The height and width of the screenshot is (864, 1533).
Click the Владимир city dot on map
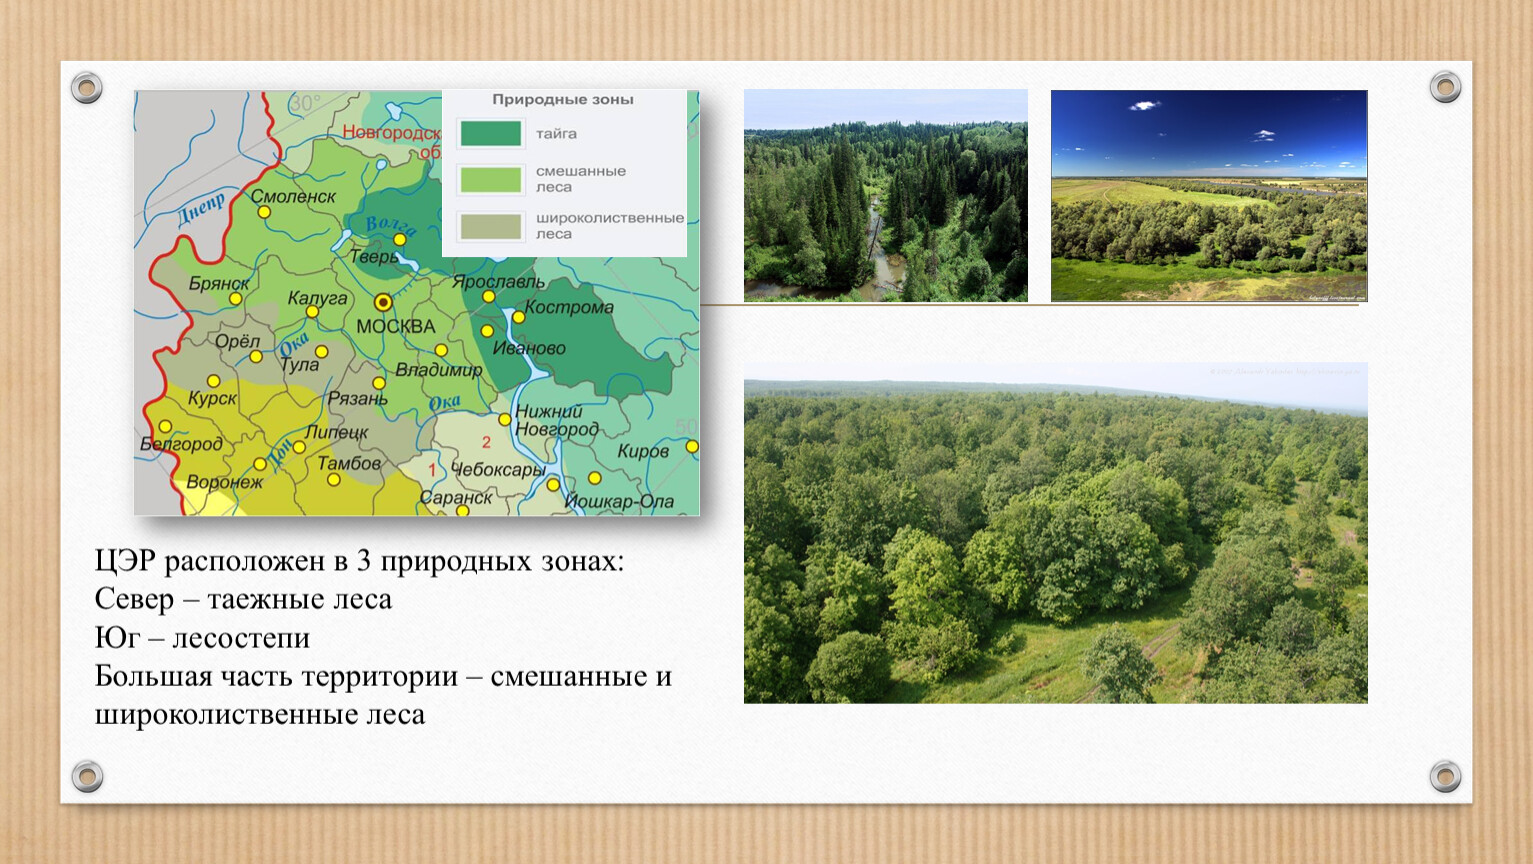441,351
